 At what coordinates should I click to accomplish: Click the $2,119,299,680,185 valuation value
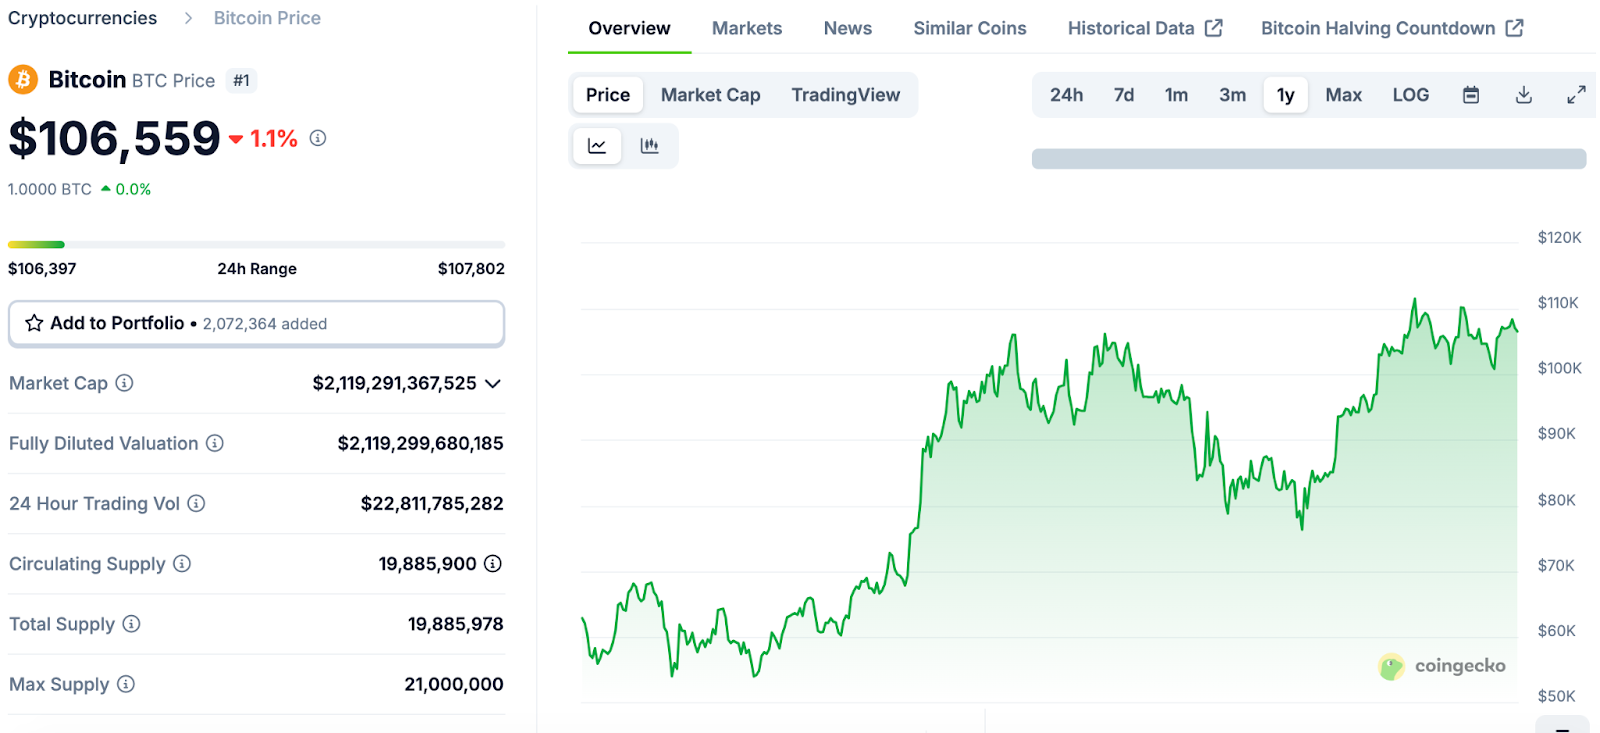click(420, 443)
